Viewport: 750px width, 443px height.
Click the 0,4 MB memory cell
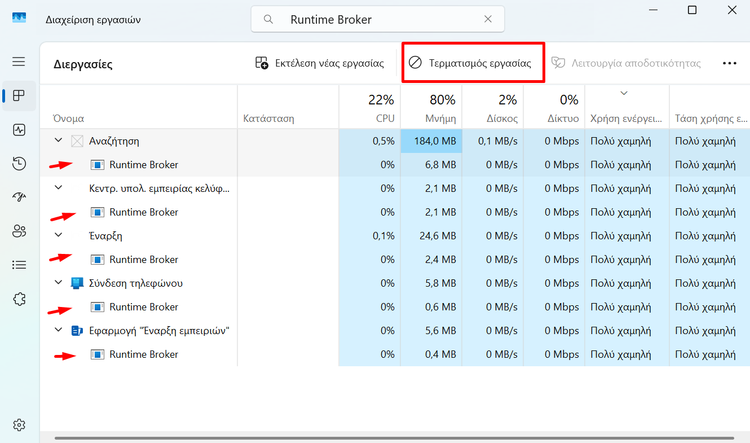pyautogui.click(x=431, y=354)
